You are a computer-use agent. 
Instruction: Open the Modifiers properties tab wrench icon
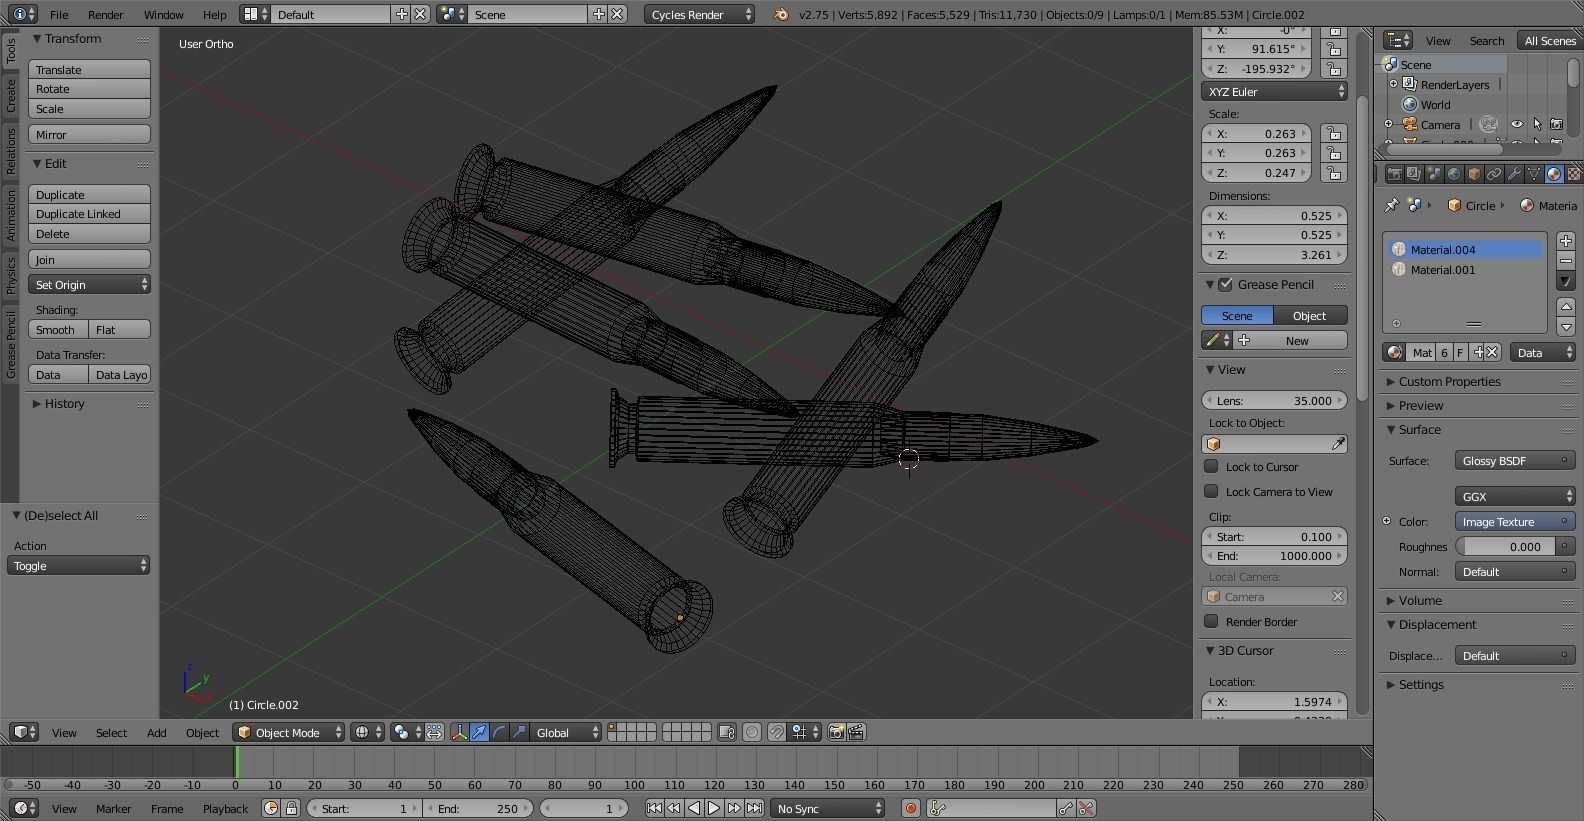tap(1514, 174)
